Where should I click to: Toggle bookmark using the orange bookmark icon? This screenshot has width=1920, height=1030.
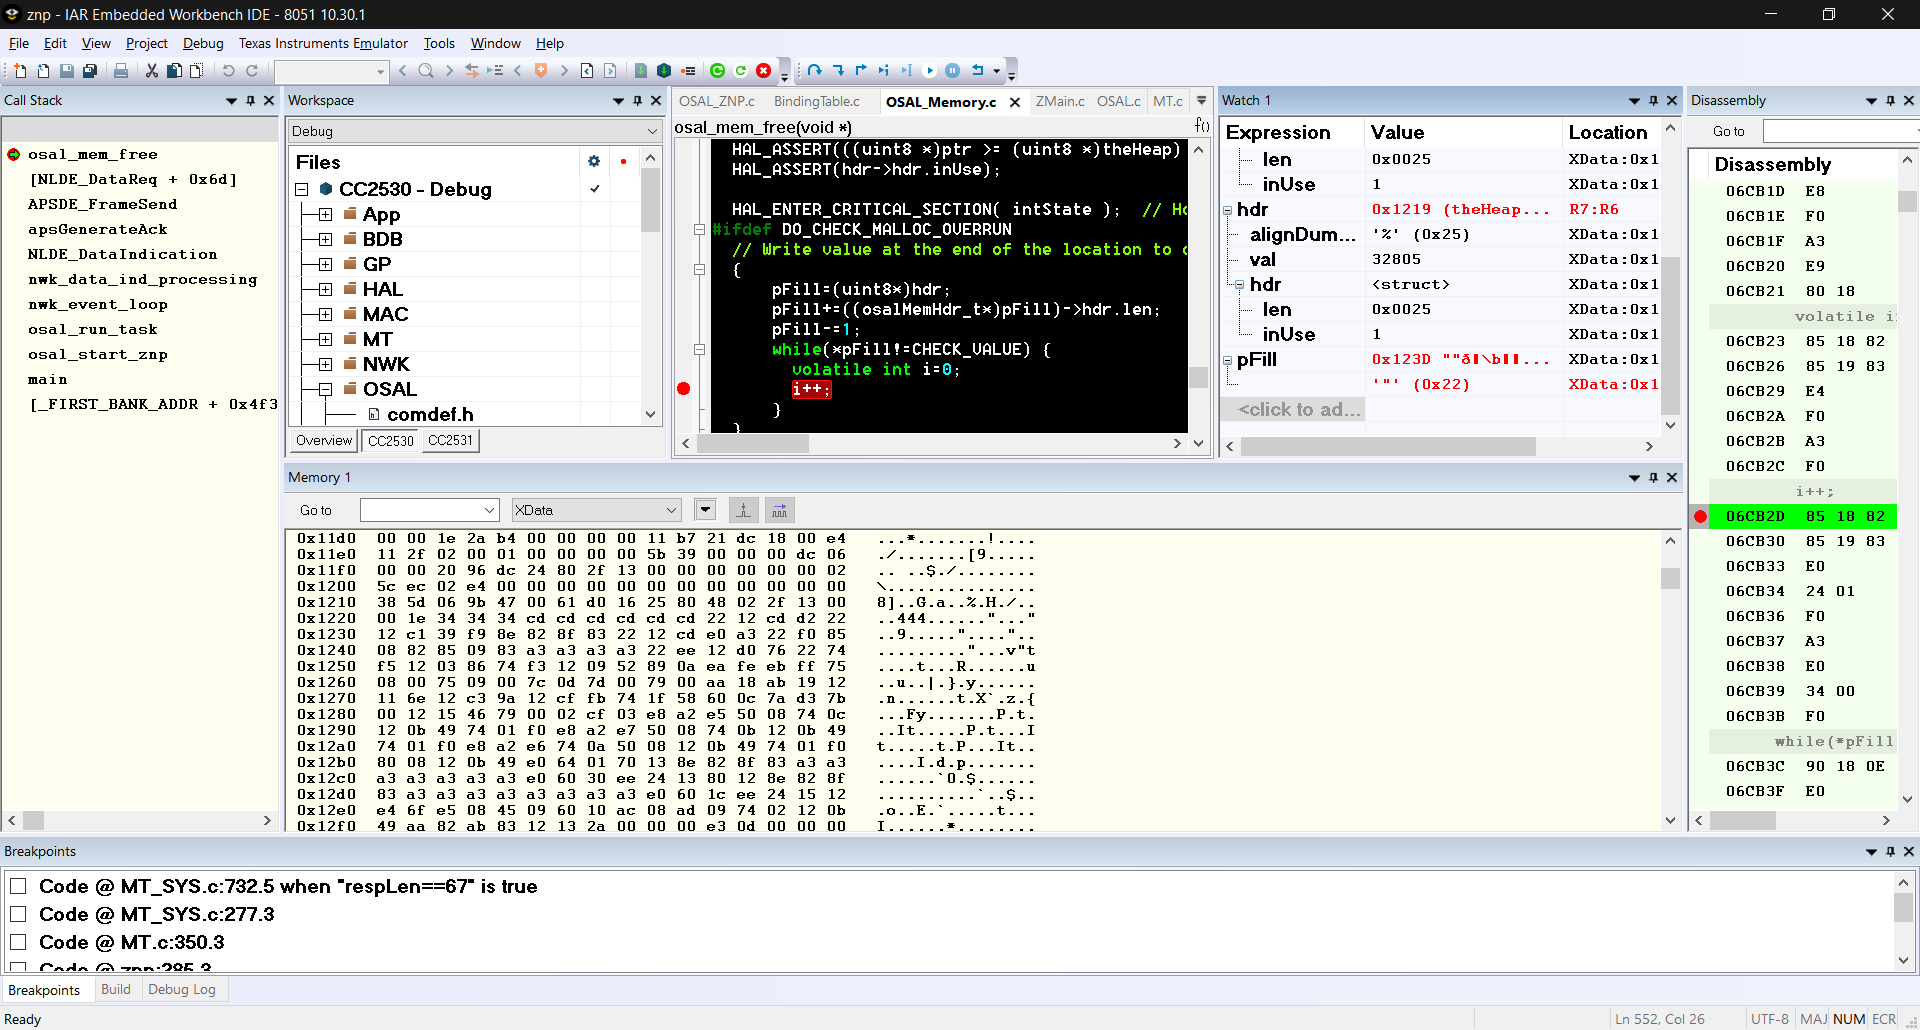coord(541,71)
